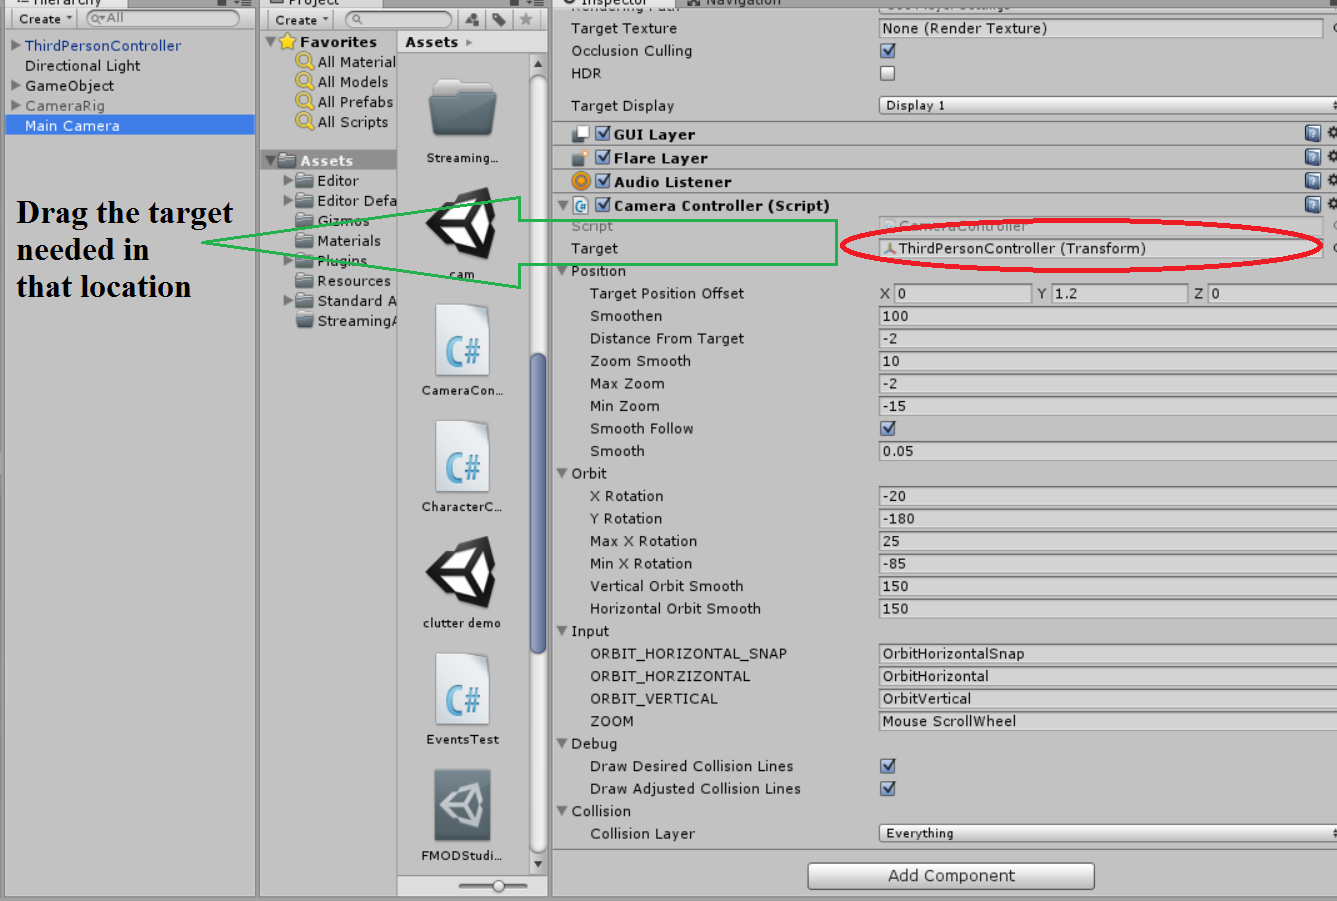Open help for the Flare Layer component

click(1313, 157)
